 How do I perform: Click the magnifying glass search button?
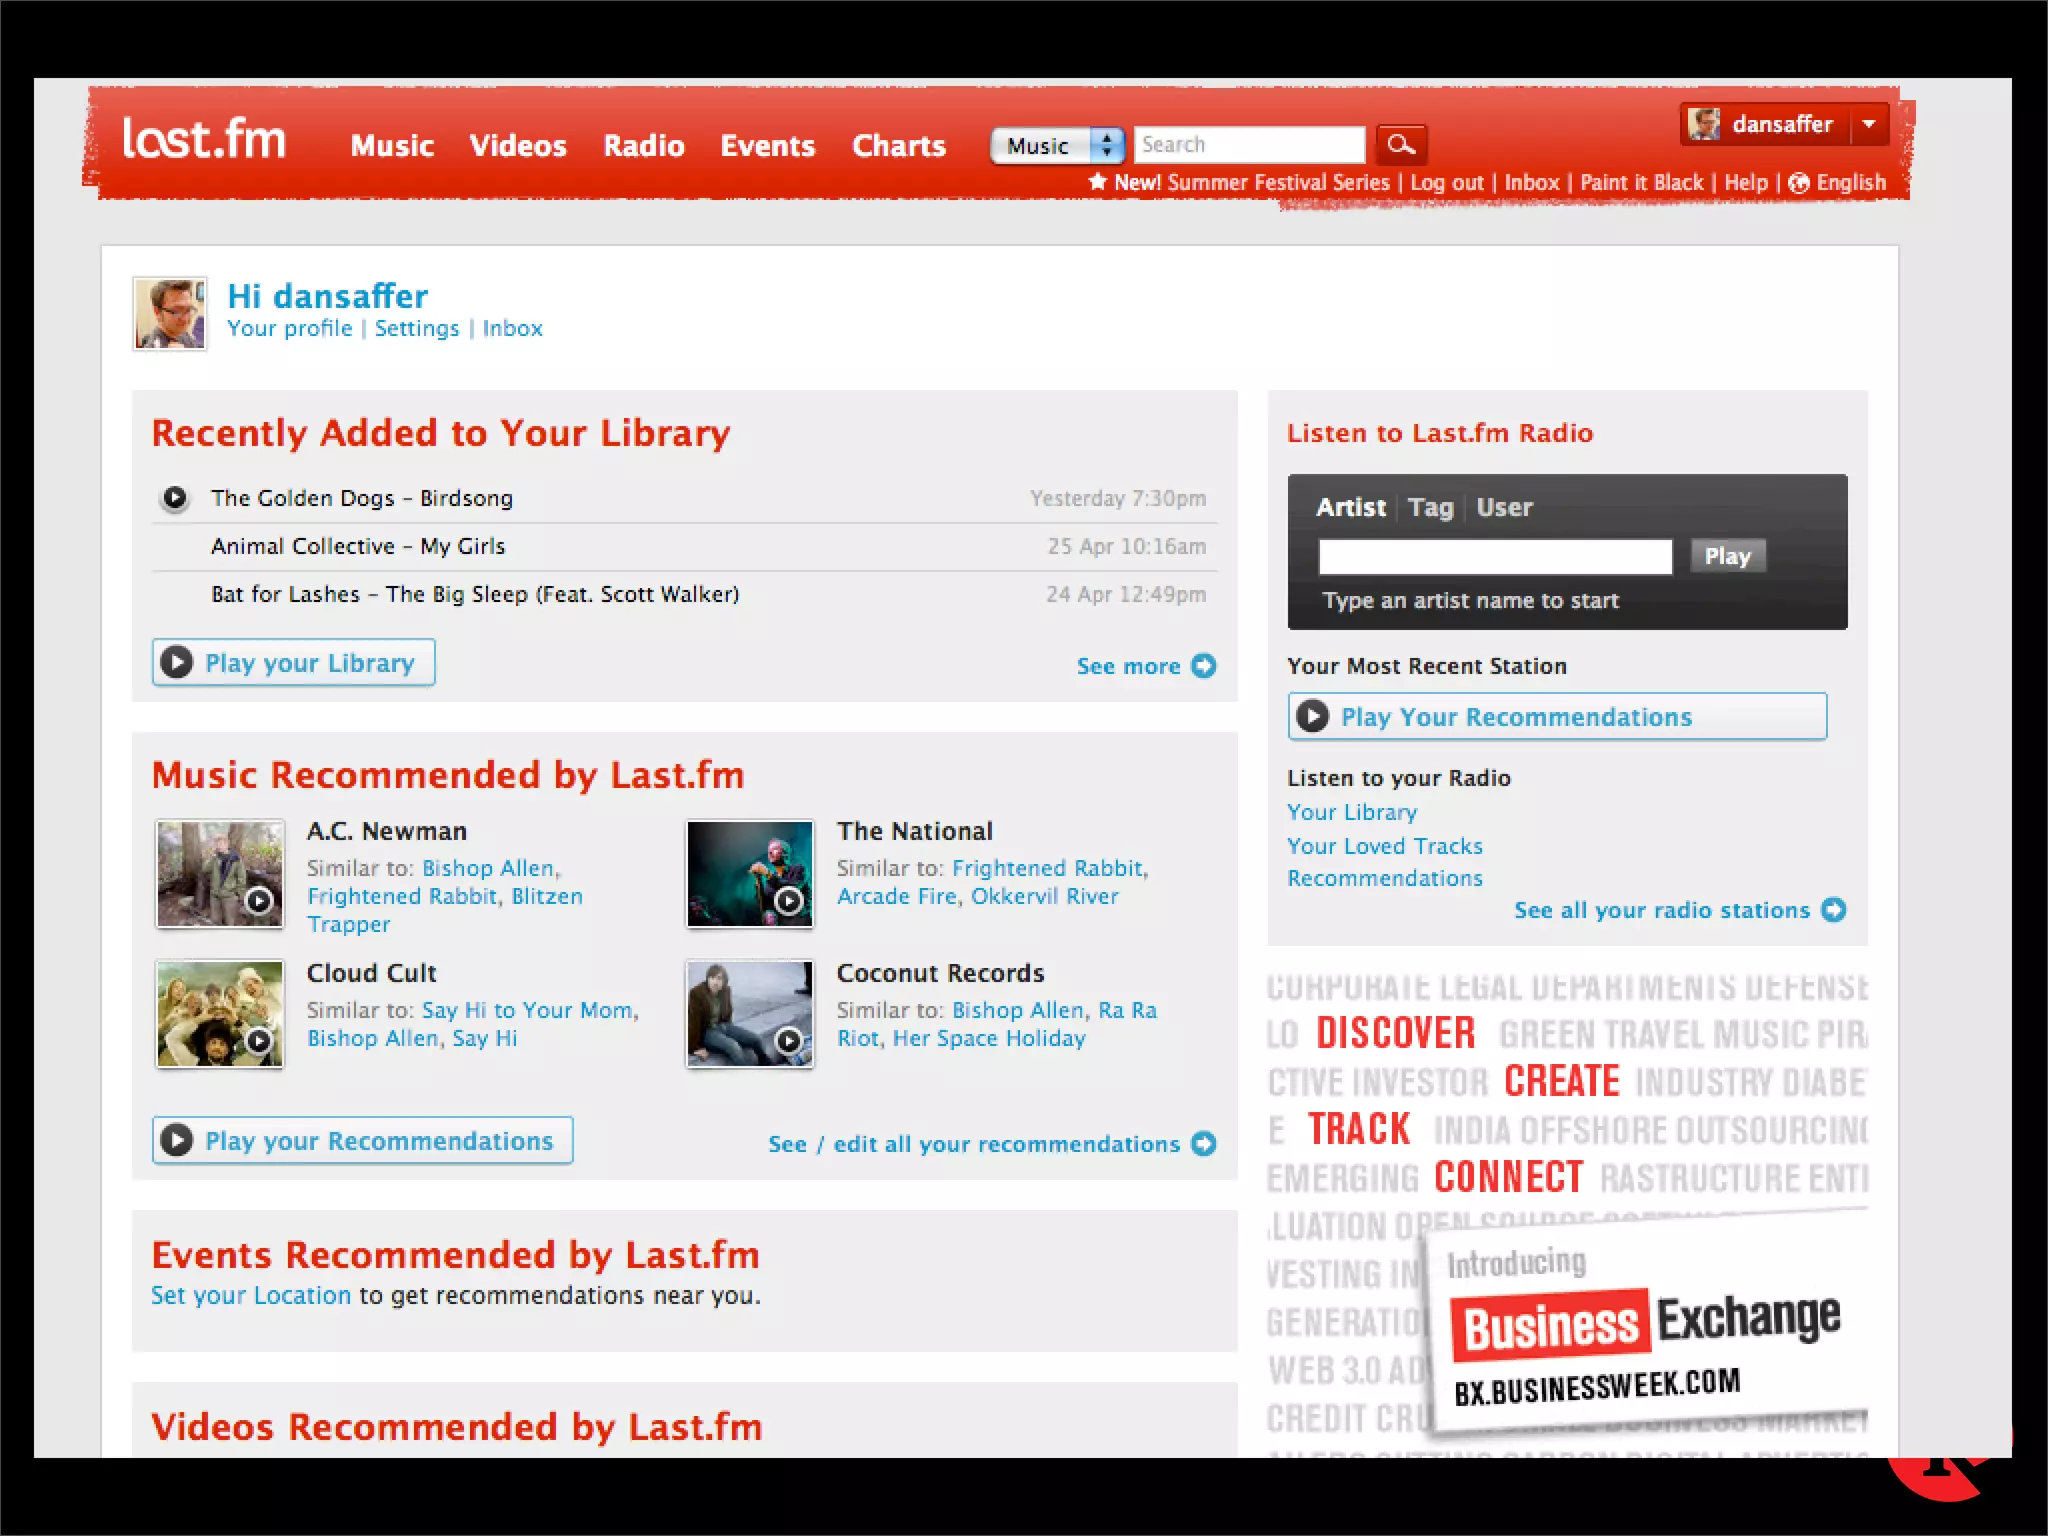tap(1401, 145)
